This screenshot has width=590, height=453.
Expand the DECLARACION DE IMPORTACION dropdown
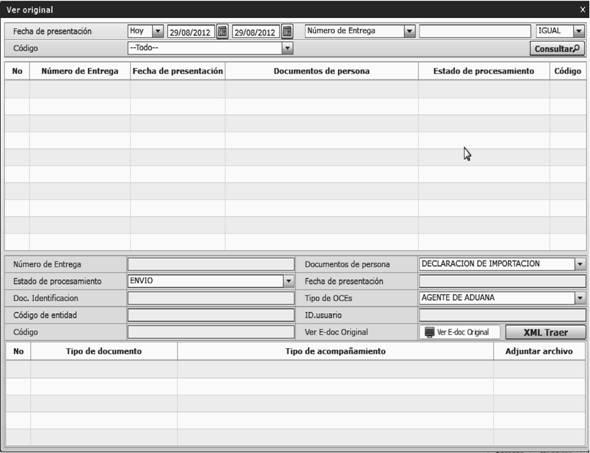pos(580,264)
